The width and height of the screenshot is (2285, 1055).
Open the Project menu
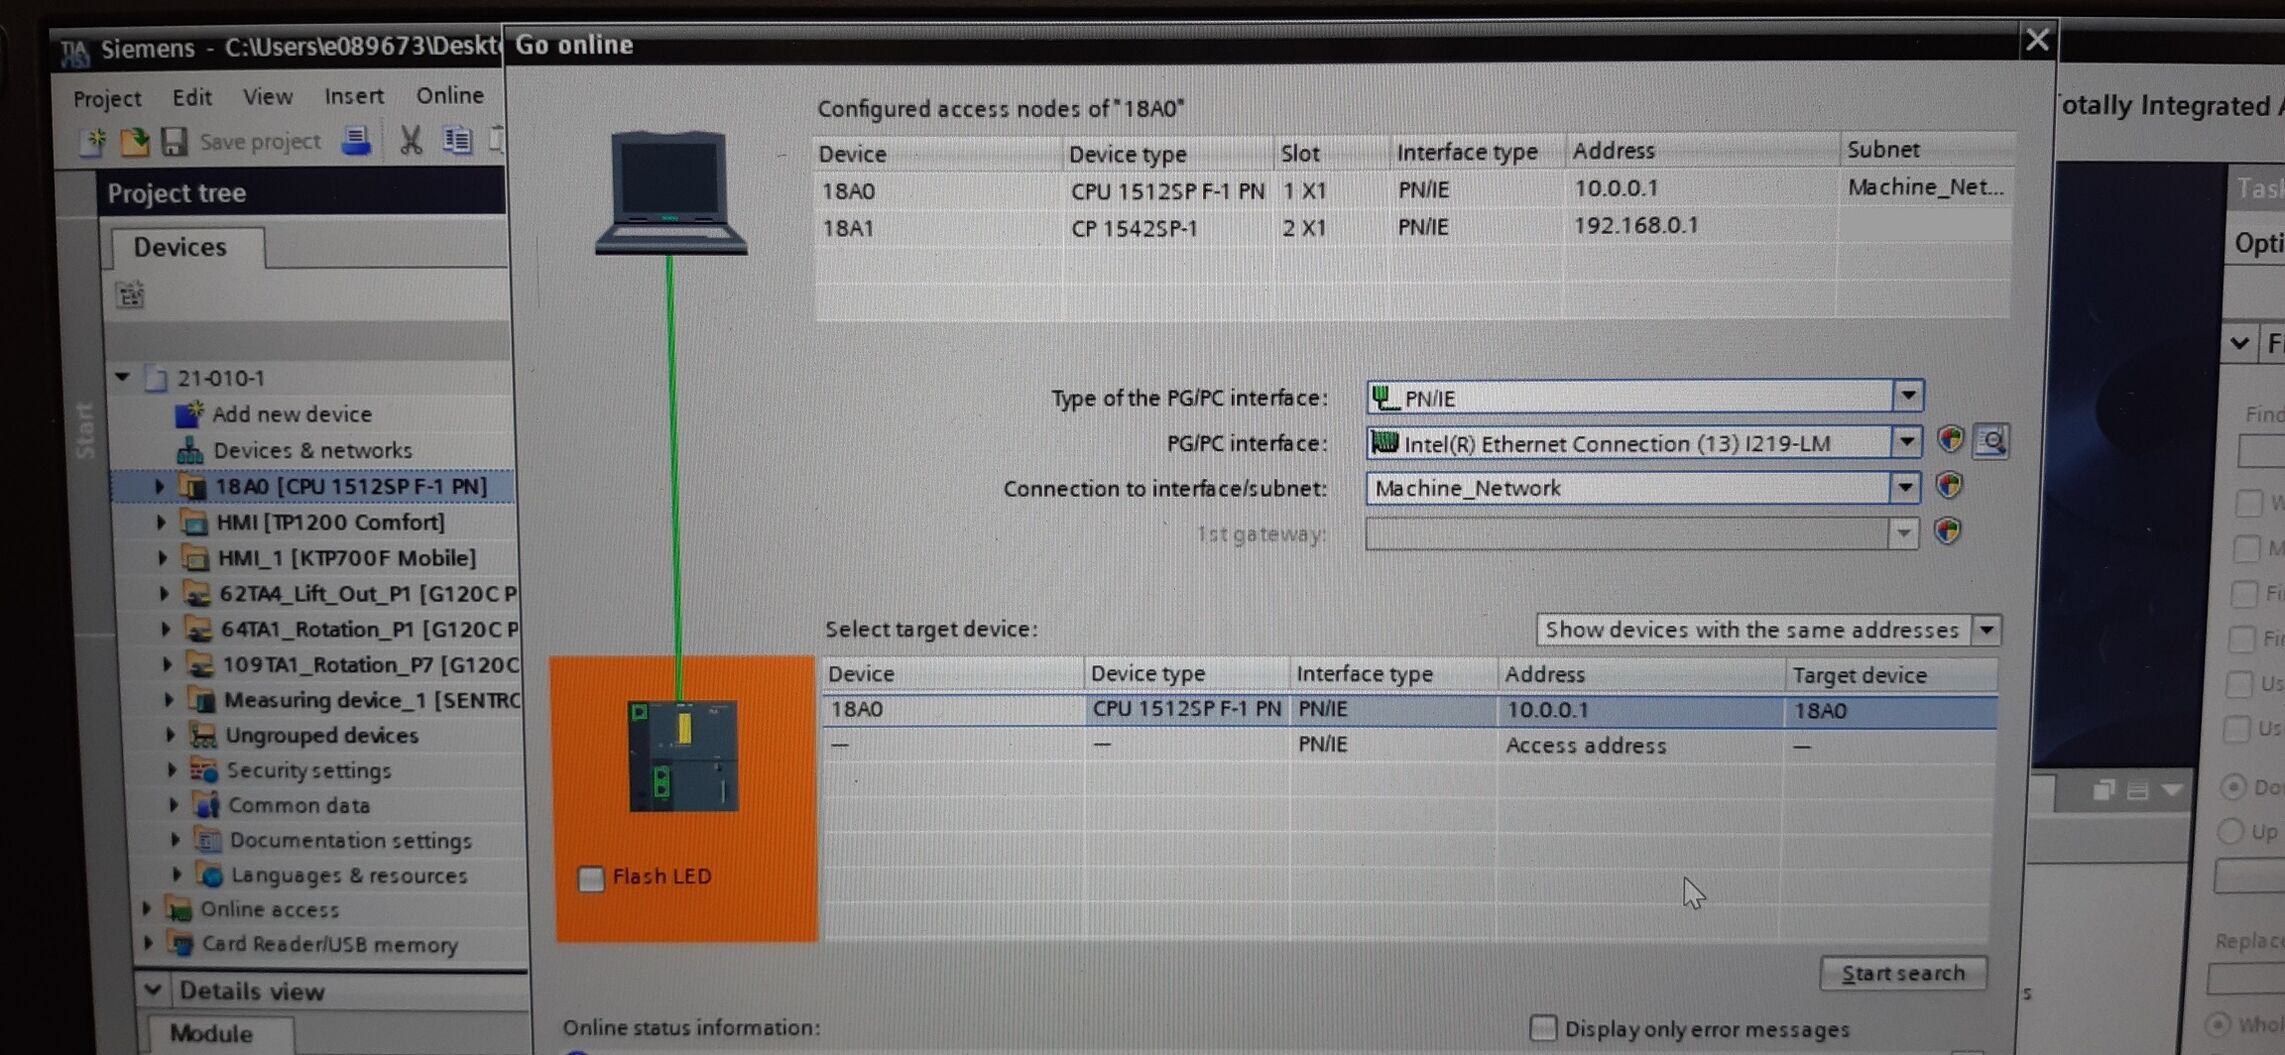pos(107,98)
